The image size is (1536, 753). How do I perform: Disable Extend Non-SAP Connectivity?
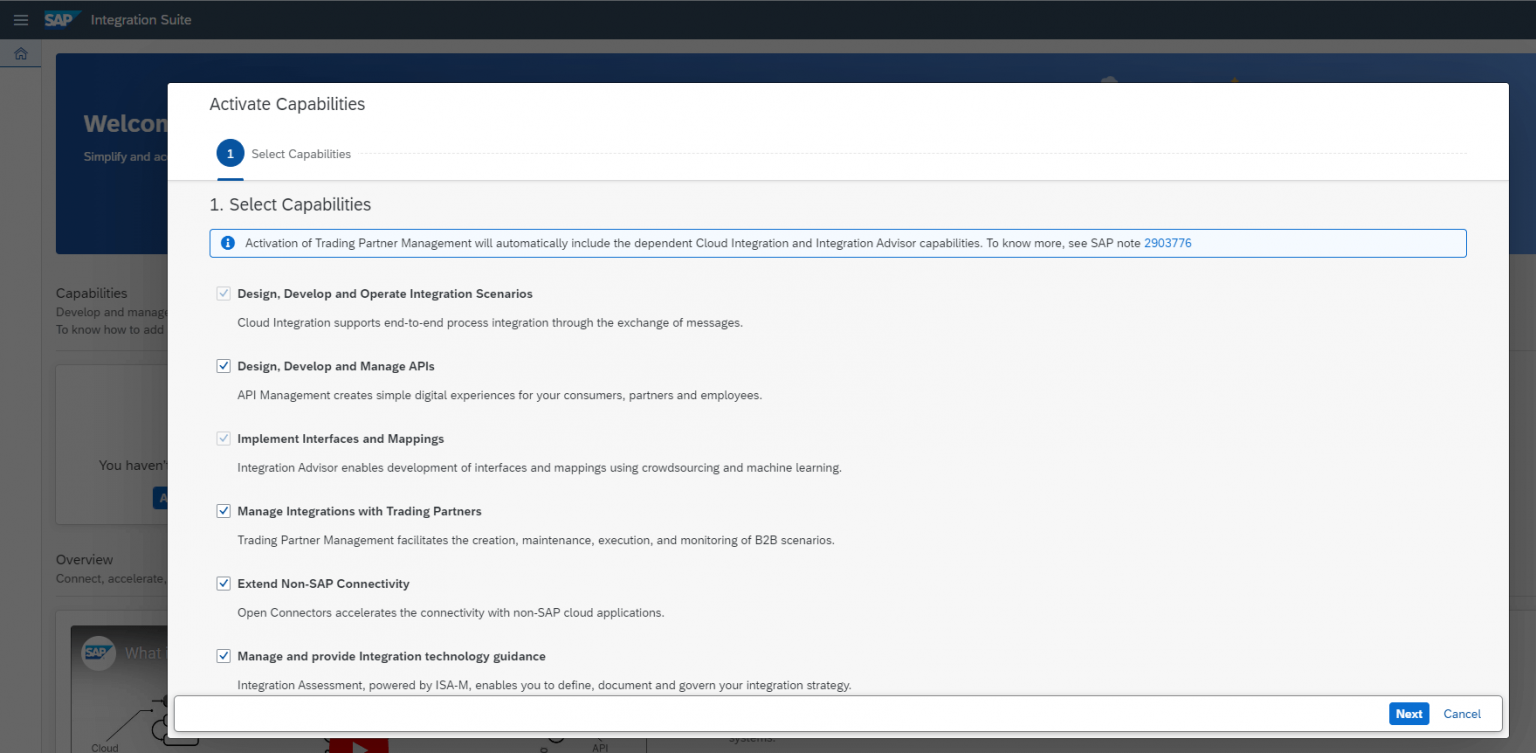(x=223, y=583)
